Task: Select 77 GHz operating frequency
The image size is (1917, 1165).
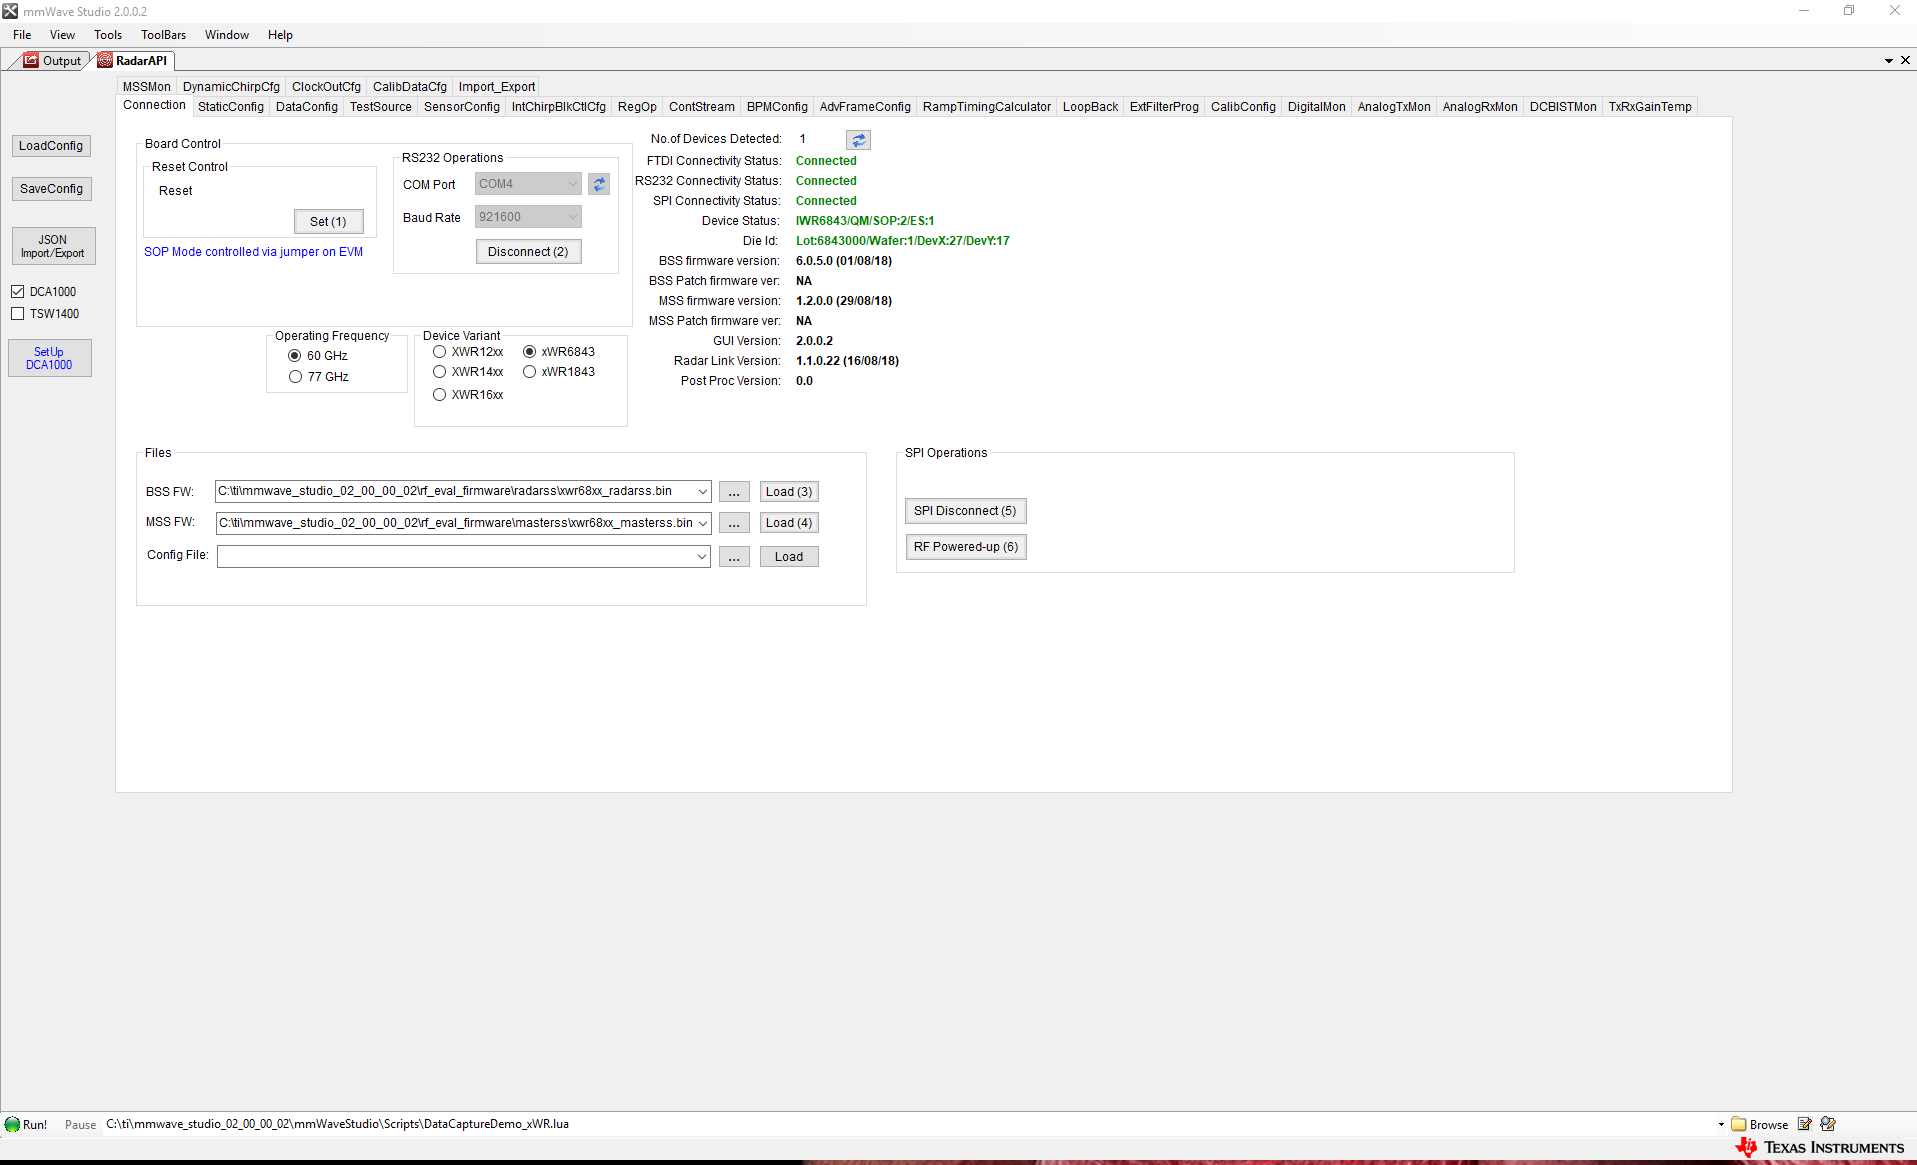Action: coord(295,377)
